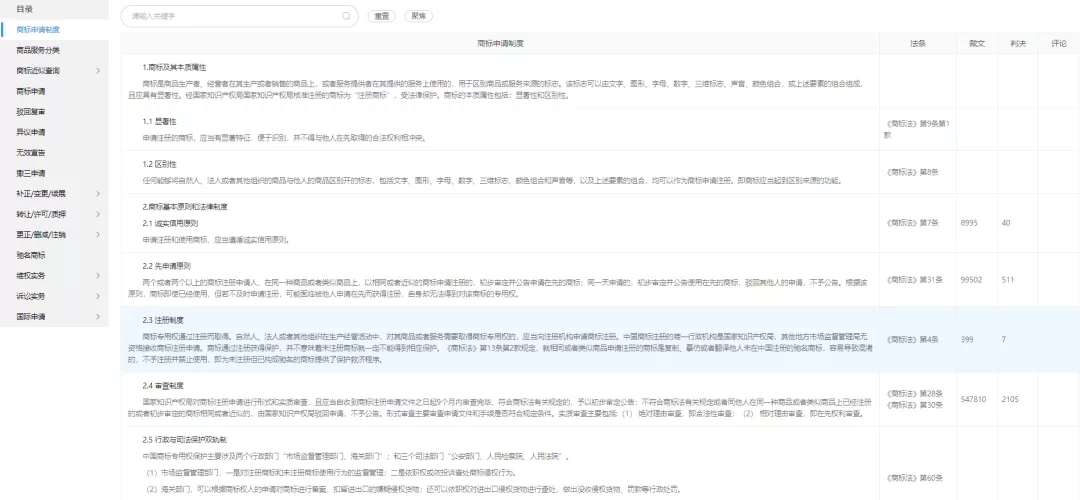The image size is (1080, 500).
Task: Click the 511 判决 count
Action: tap(1008, 280)
